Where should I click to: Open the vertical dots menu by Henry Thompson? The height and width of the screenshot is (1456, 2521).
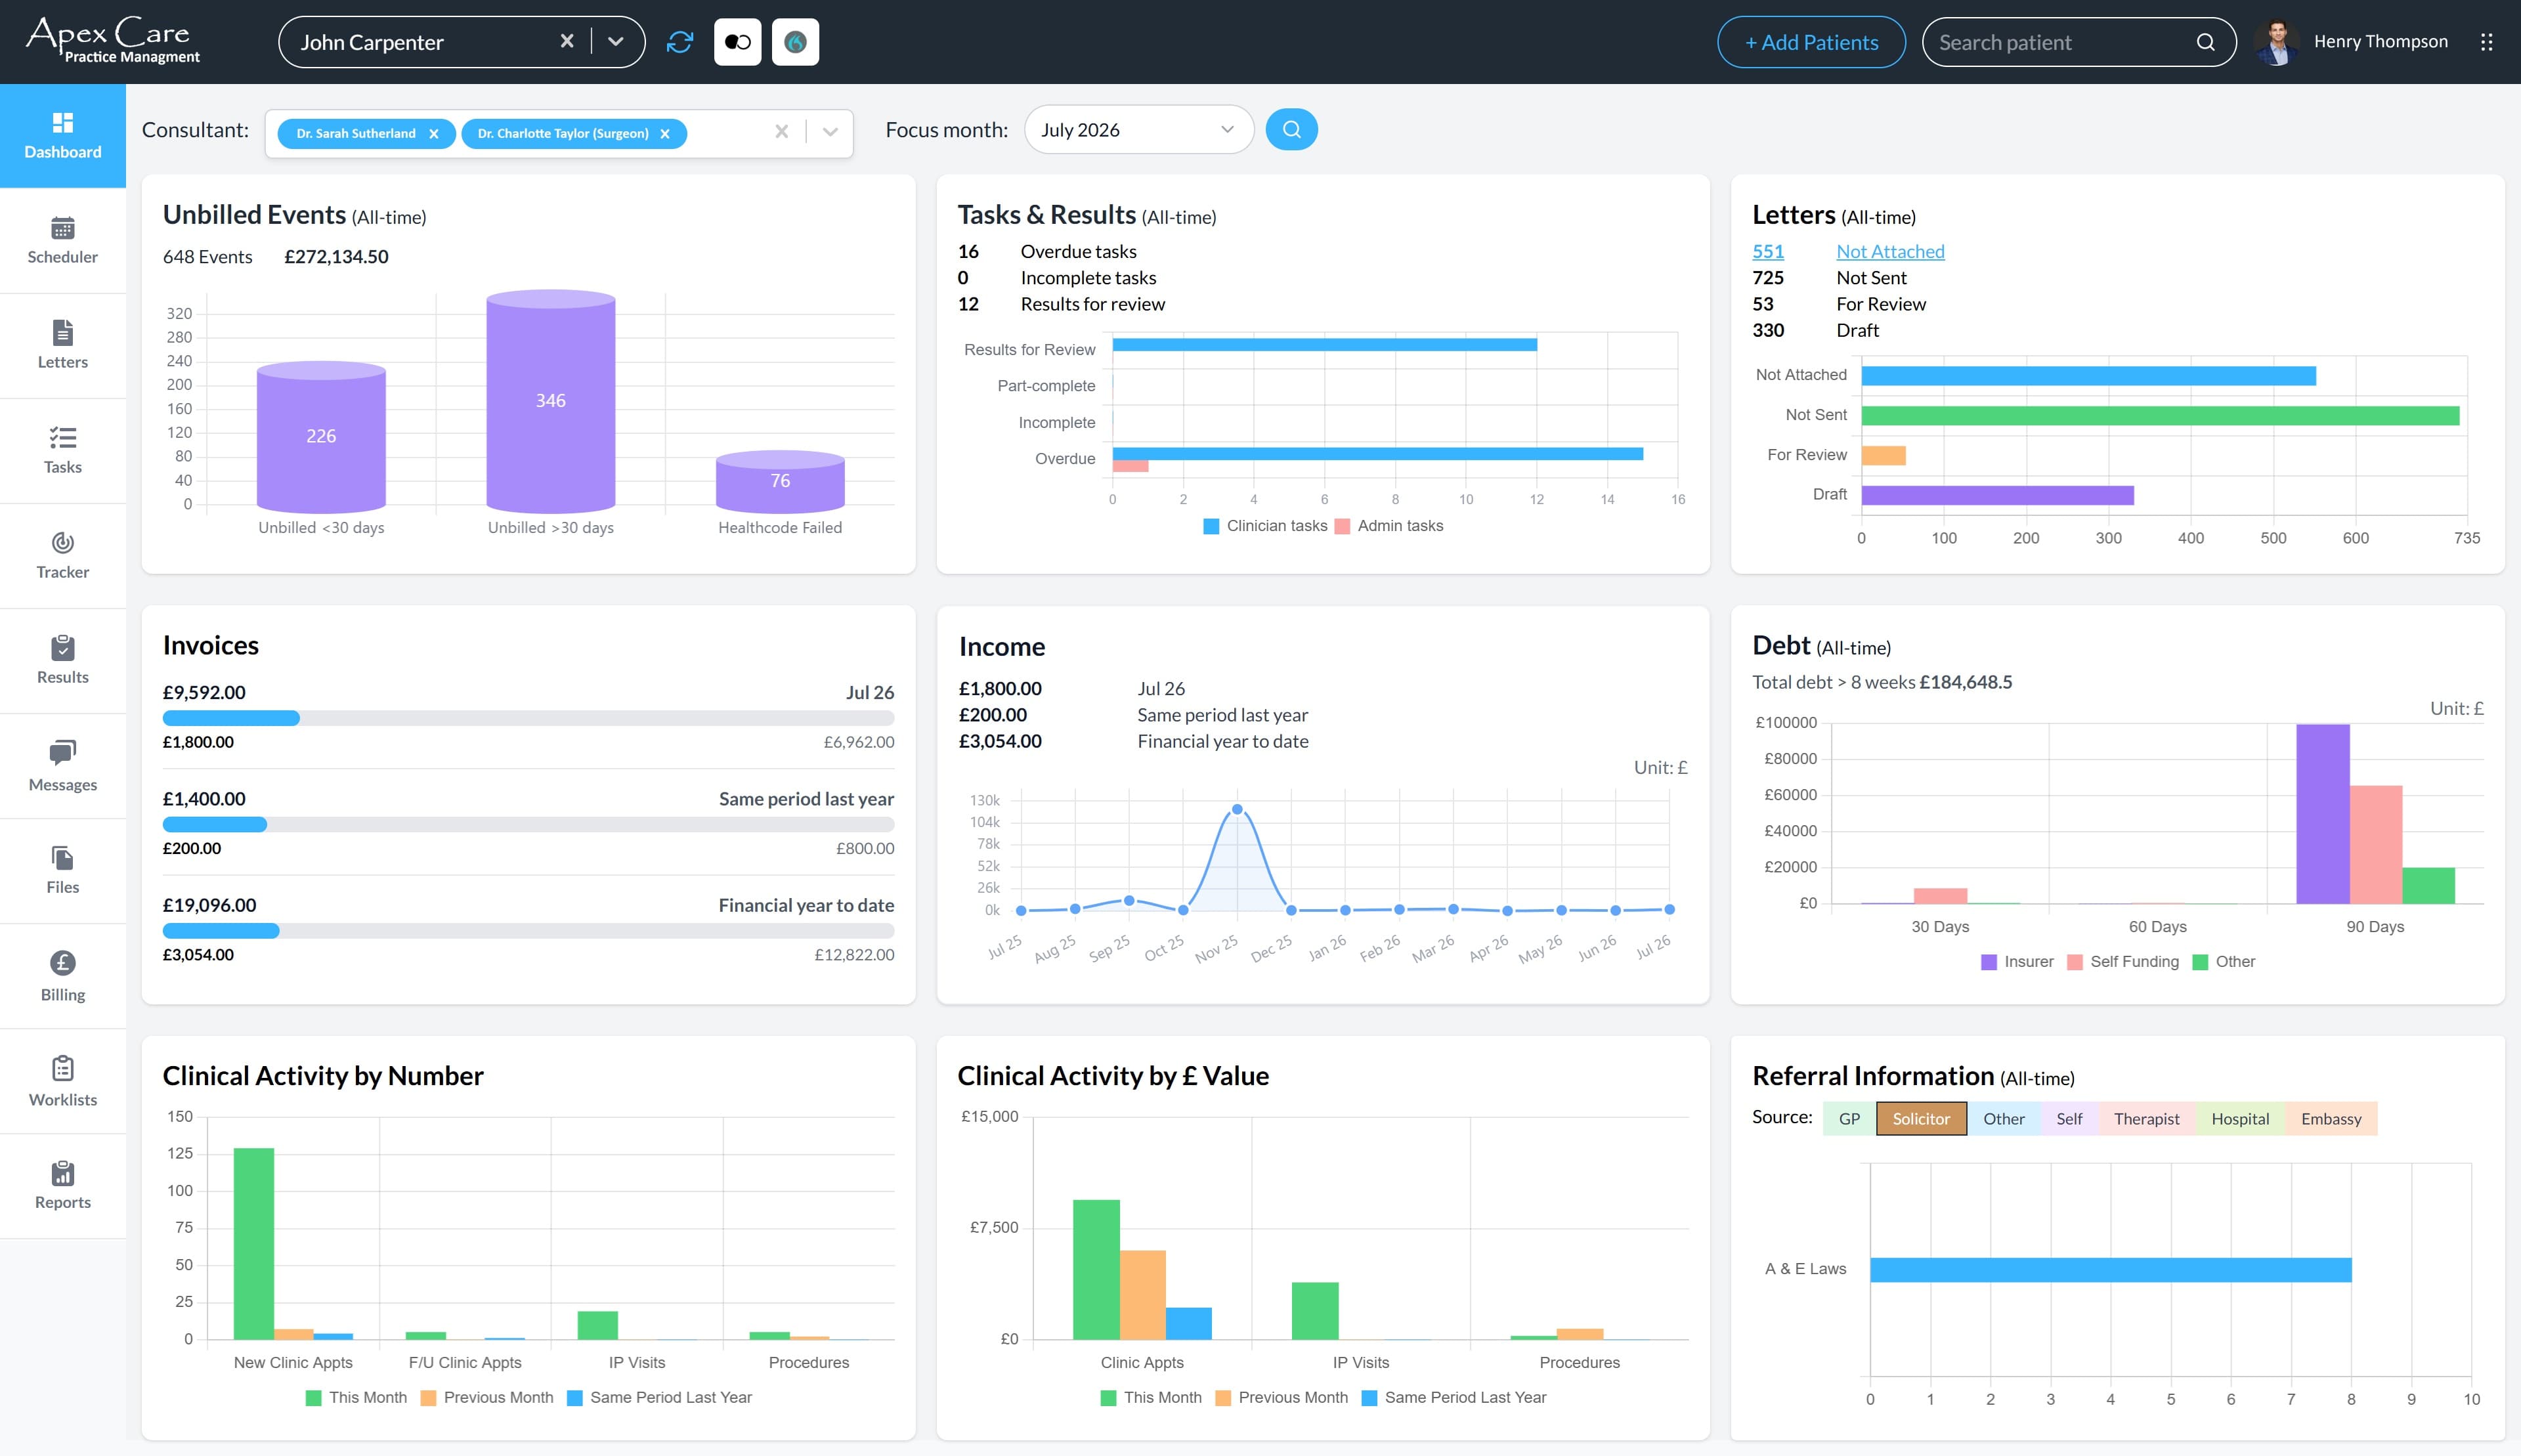pyautogui.click(x=2486, y=42)
